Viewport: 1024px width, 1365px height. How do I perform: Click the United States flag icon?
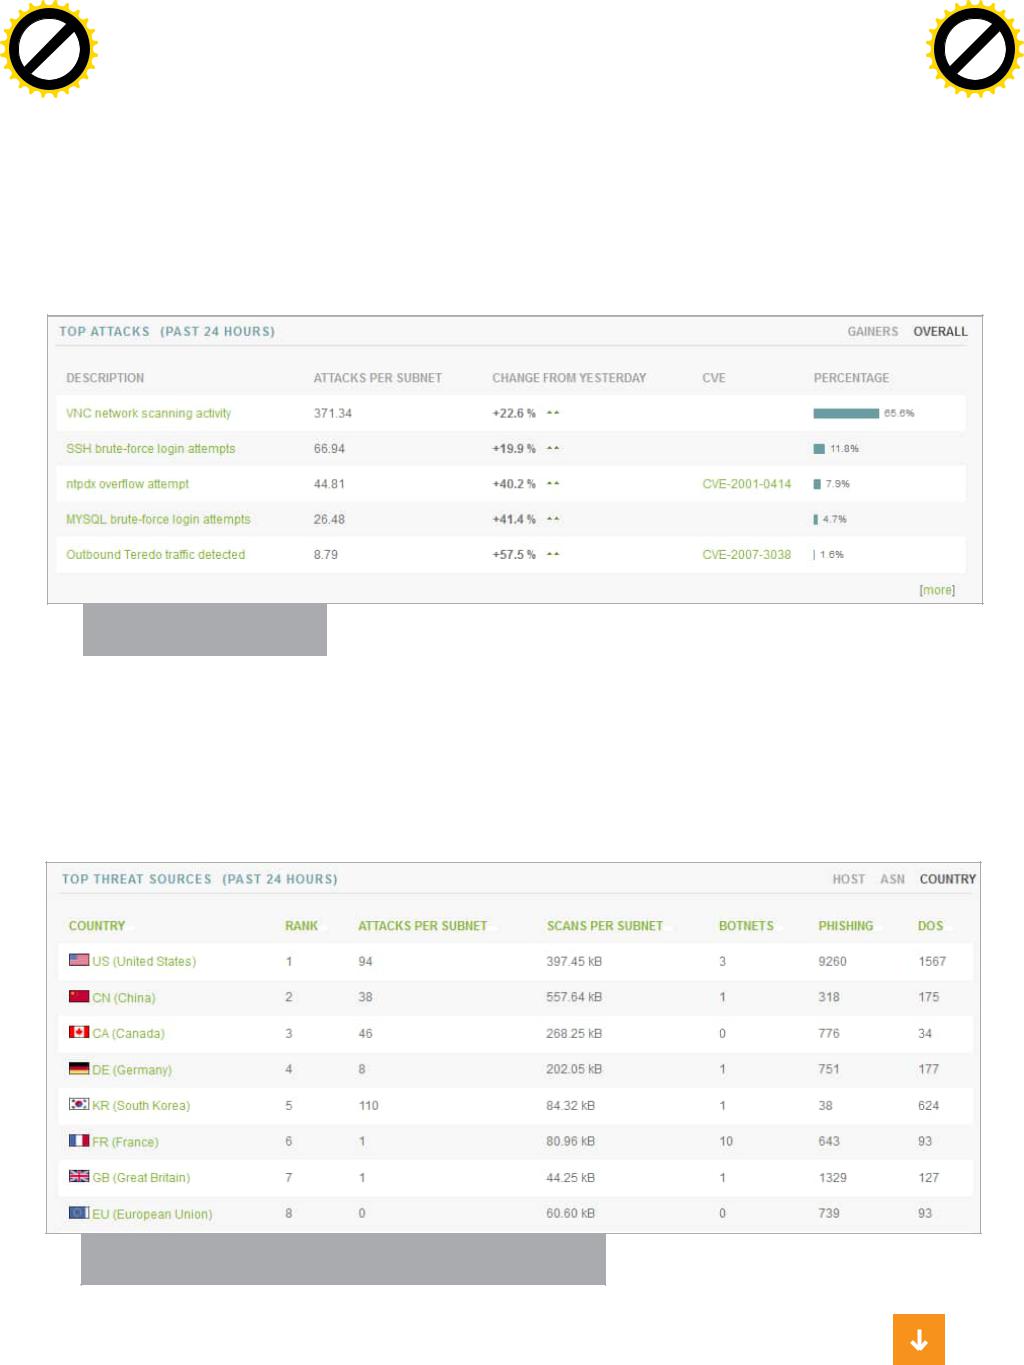pos(79,960)
